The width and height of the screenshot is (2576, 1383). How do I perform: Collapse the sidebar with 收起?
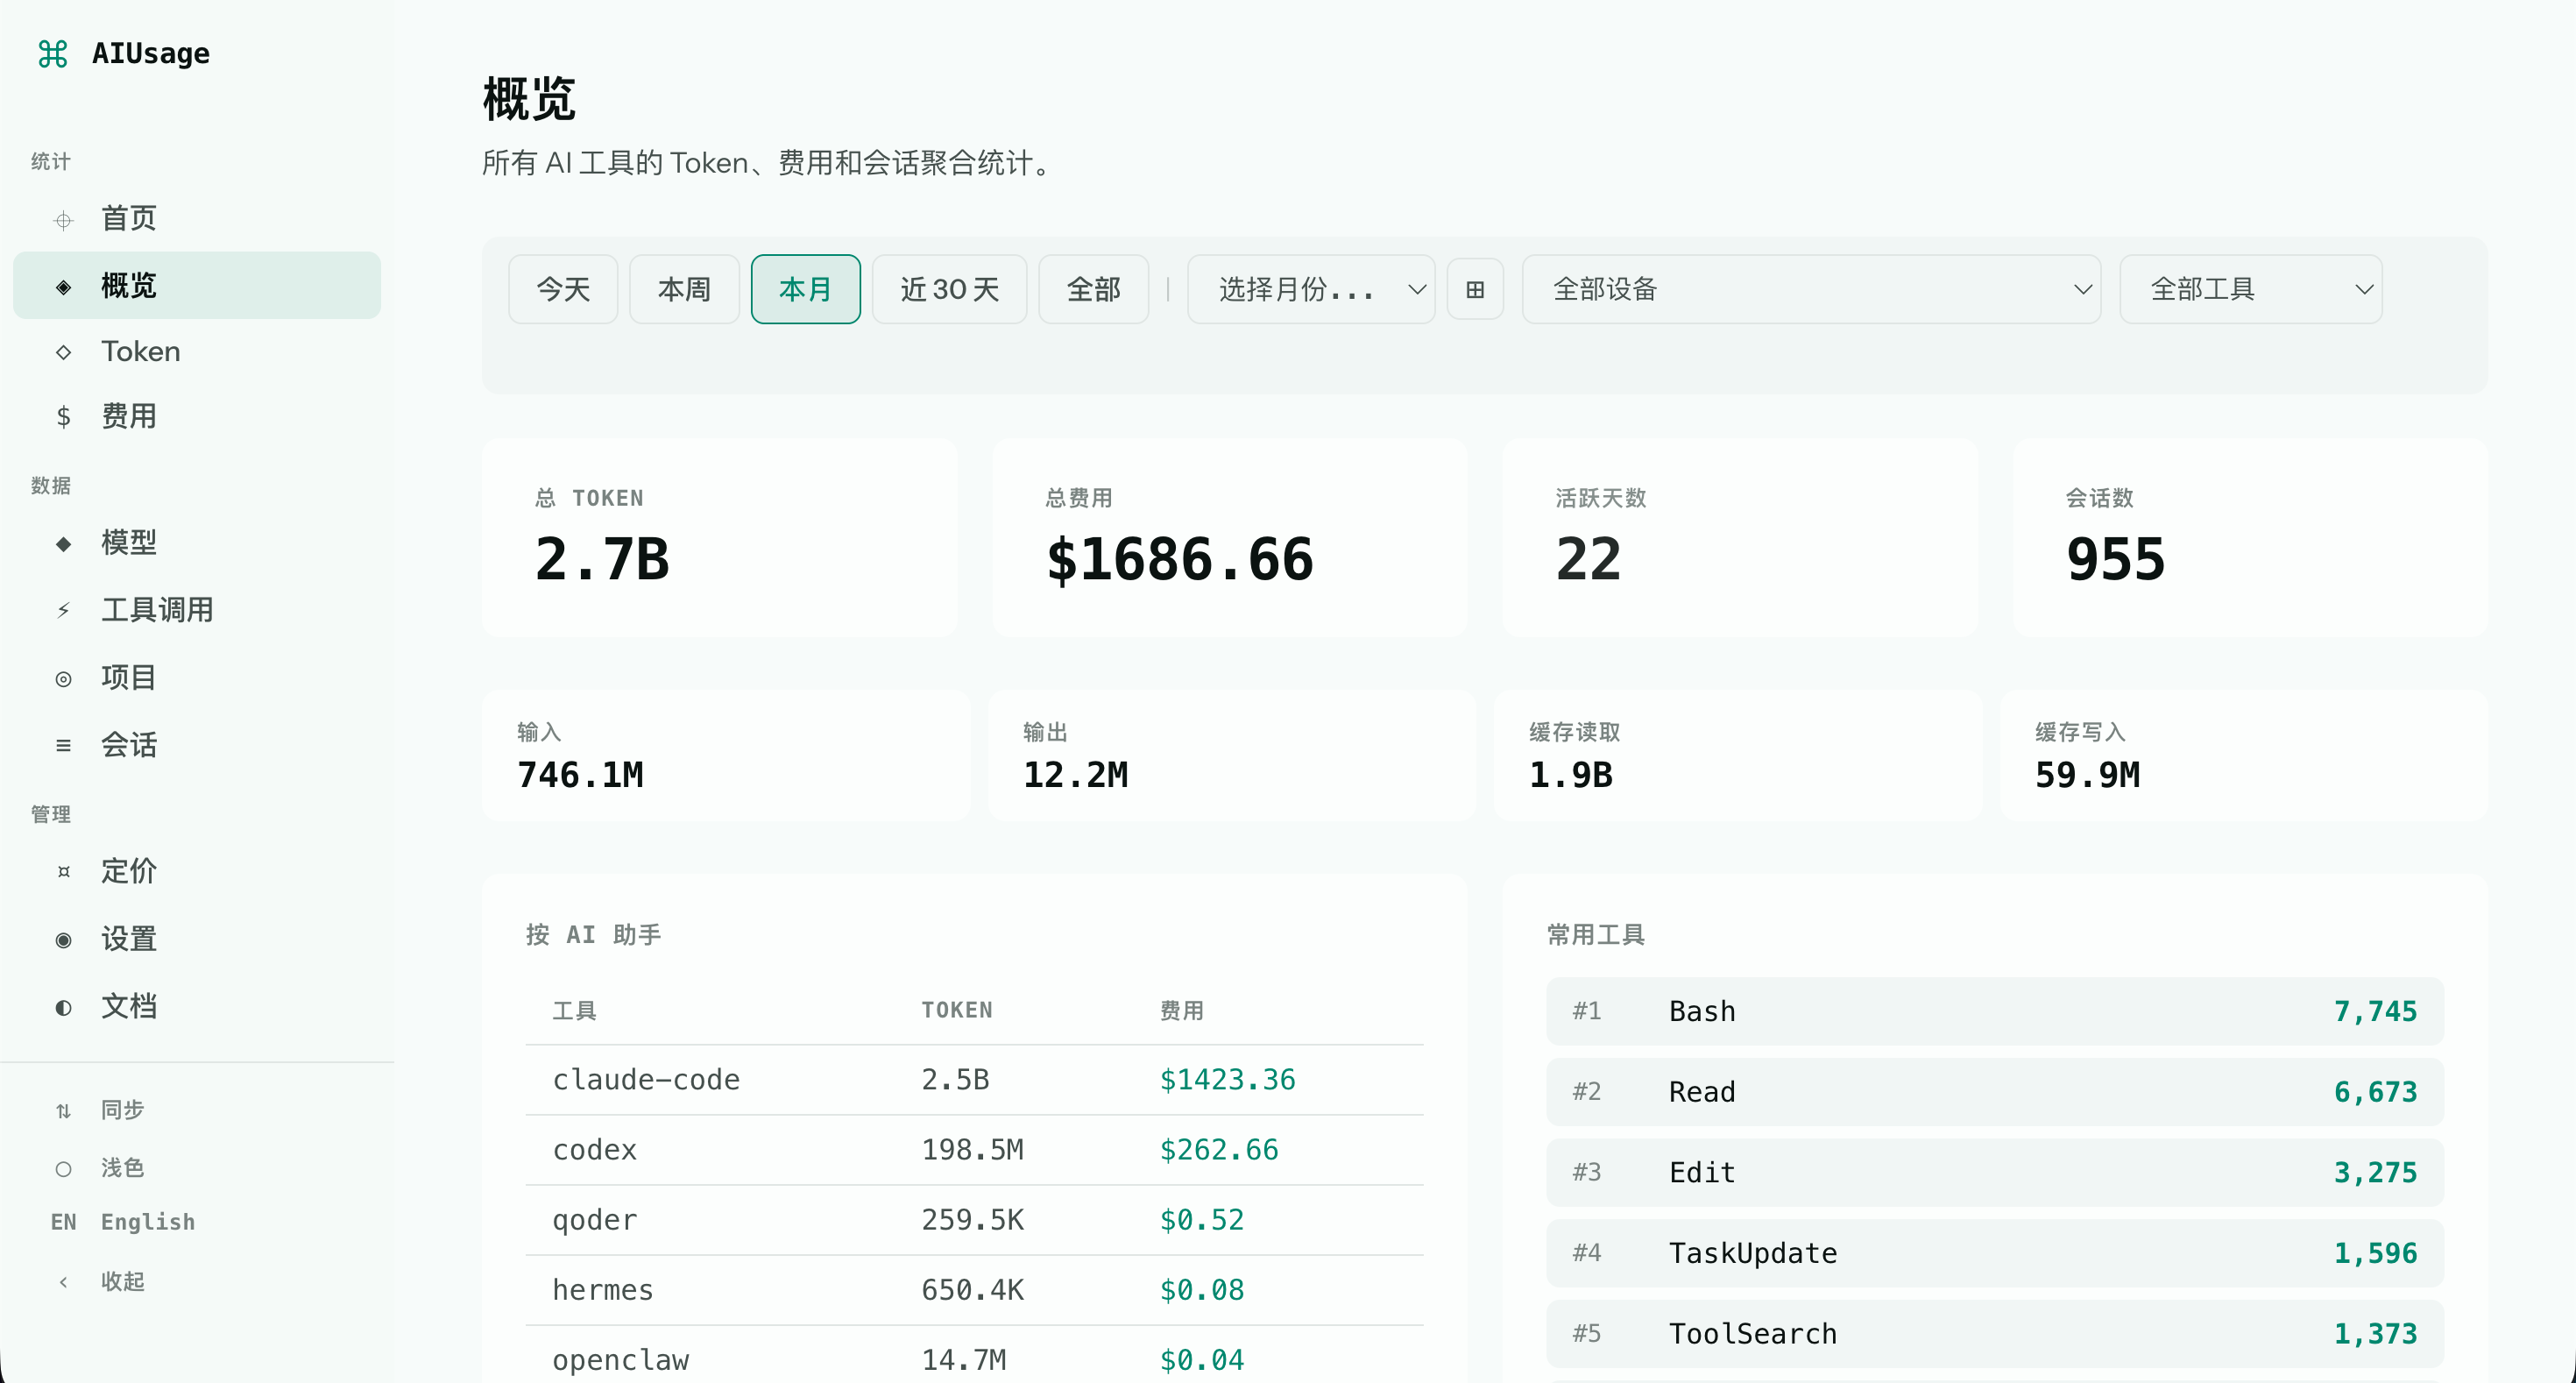click(x=197, y=1281)
